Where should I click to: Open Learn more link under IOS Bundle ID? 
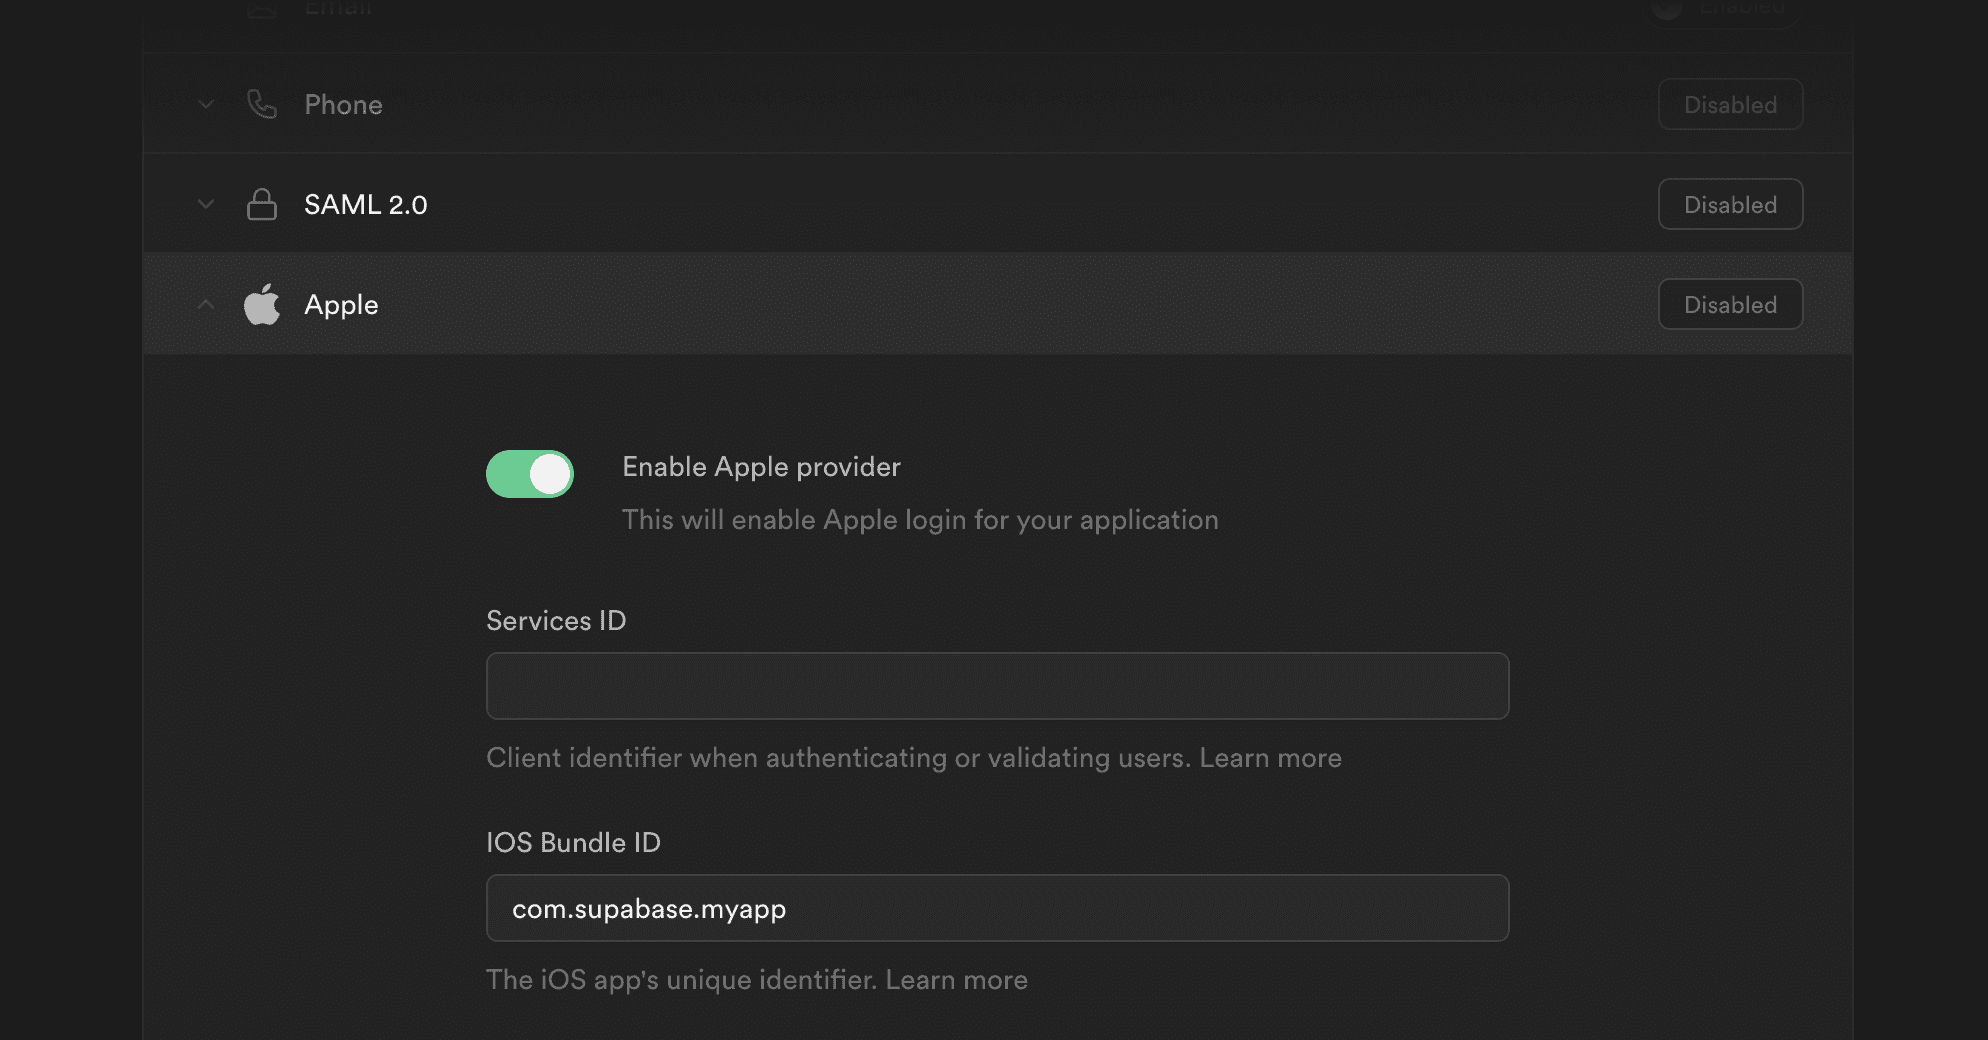(956, 980)
